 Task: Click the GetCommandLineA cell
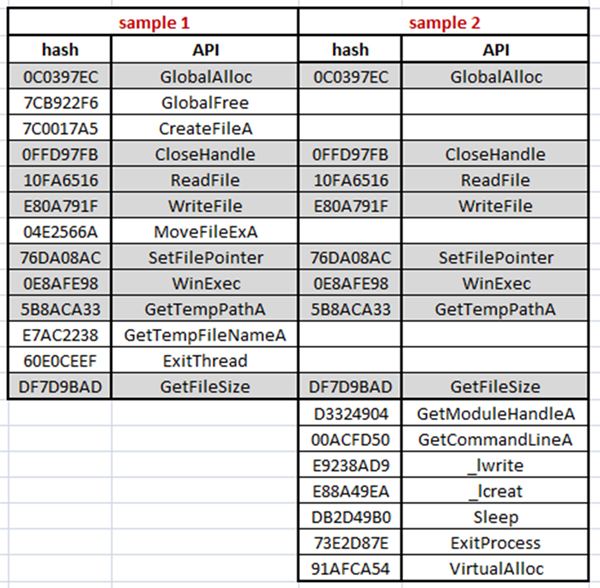(x=496, y=439)
